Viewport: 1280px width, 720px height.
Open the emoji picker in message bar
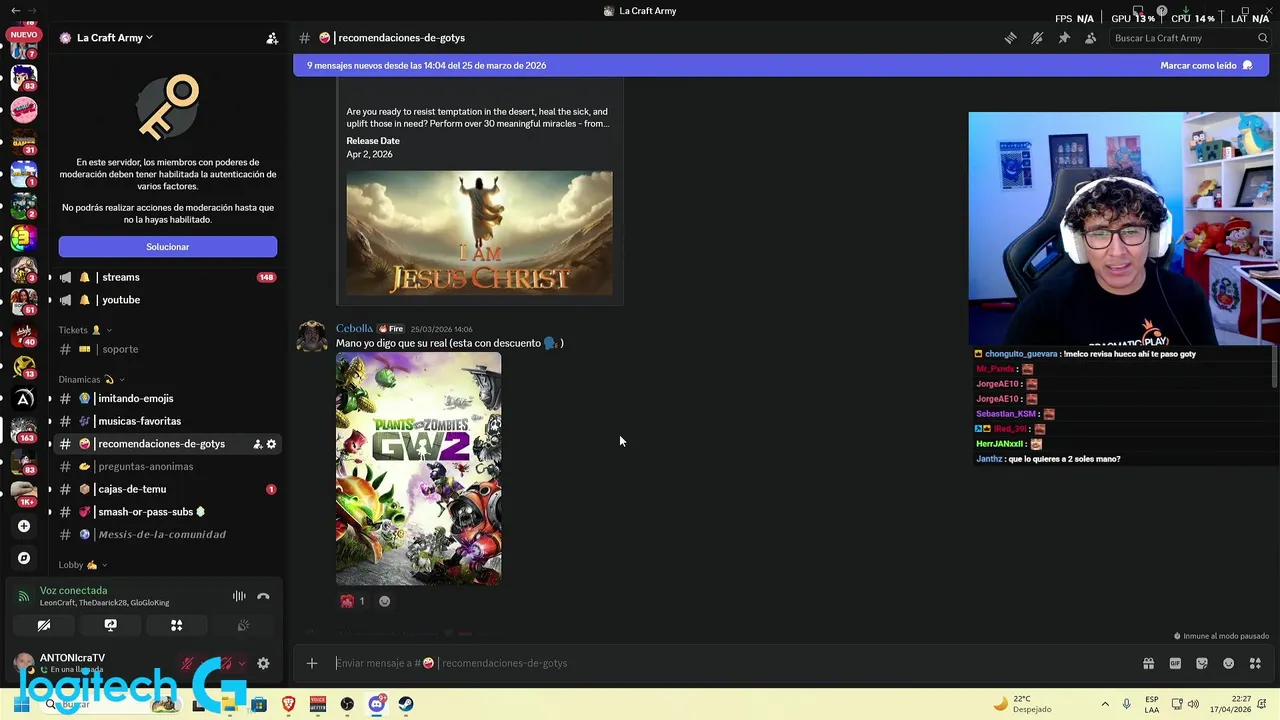tap(1229, 663)
